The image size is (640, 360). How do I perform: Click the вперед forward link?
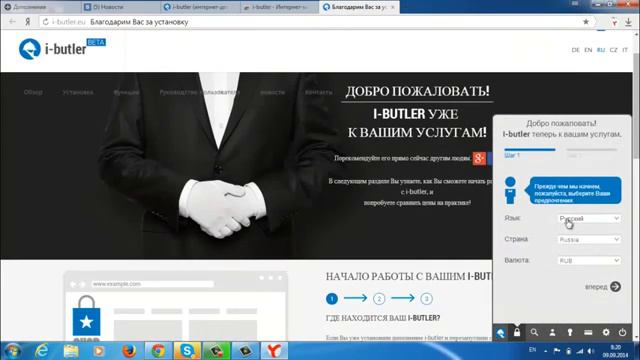[596, 287]
